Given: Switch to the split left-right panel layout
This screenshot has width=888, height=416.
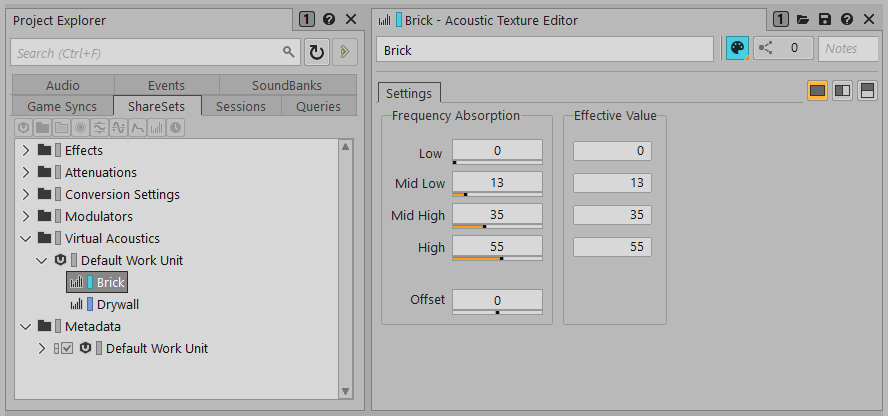Looking at the screenshot, I should [x=842, y=91].
